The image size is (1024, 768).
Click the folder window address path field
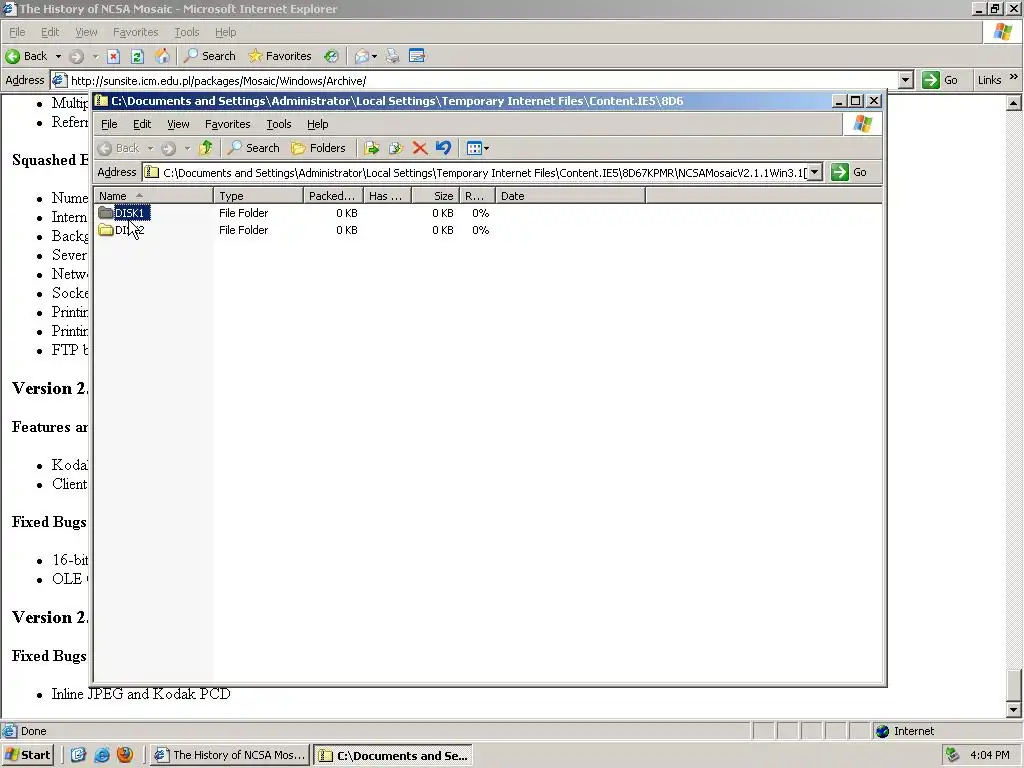point(483,172)
